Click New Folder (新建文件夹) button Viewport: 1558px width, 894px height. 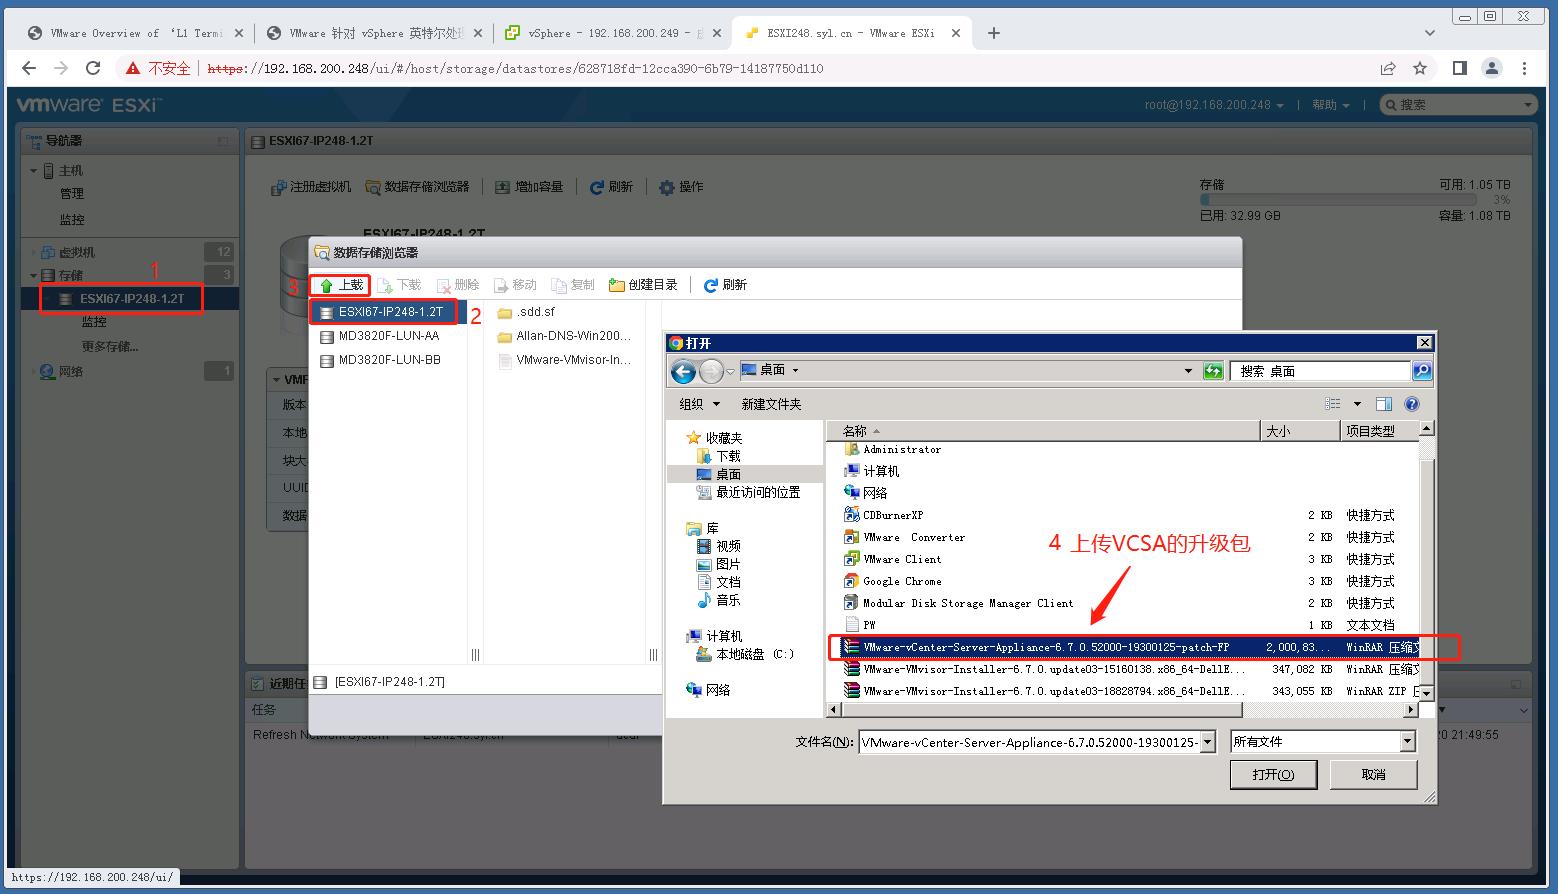click(x=771, y=404)
